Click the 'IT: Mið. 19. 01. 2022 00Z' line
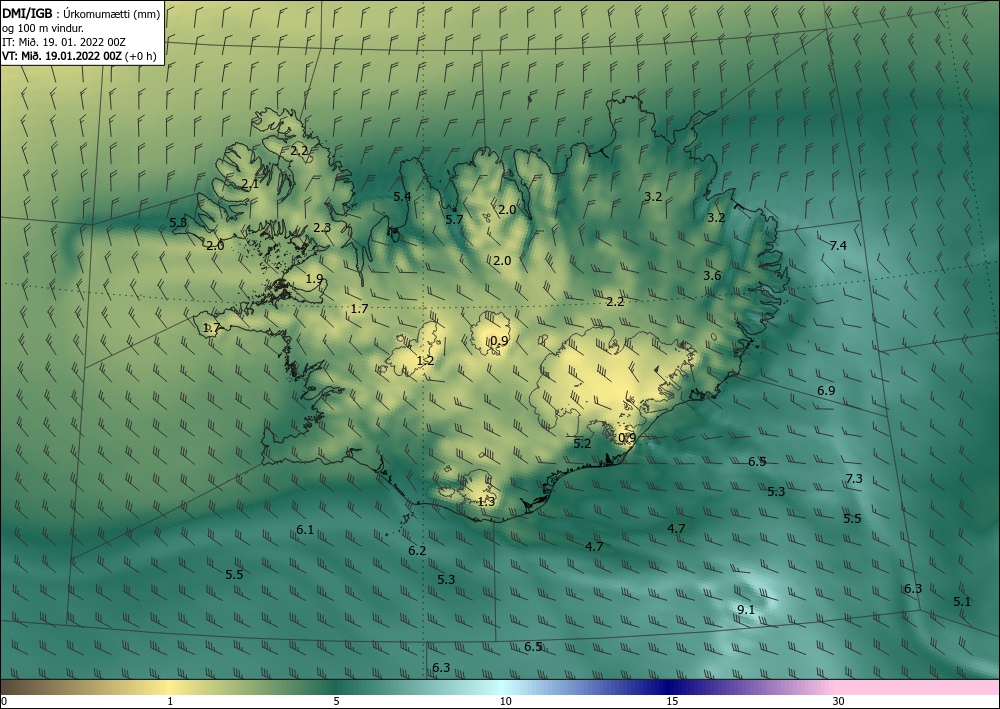The width and height of the screenshot is (1000, 709). click(64, 42)
